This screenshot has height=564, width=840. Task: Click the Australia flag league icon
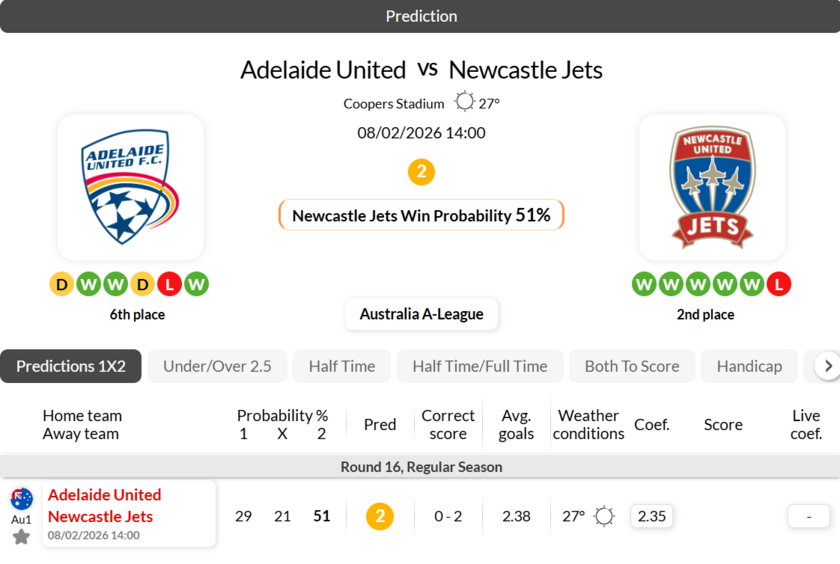click(x=21, y=499)
